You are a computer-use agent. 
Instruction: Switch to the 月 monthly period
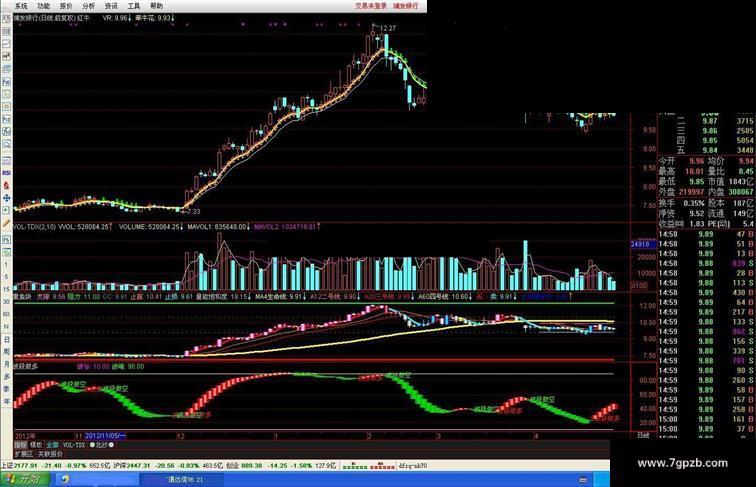point(6,364)
